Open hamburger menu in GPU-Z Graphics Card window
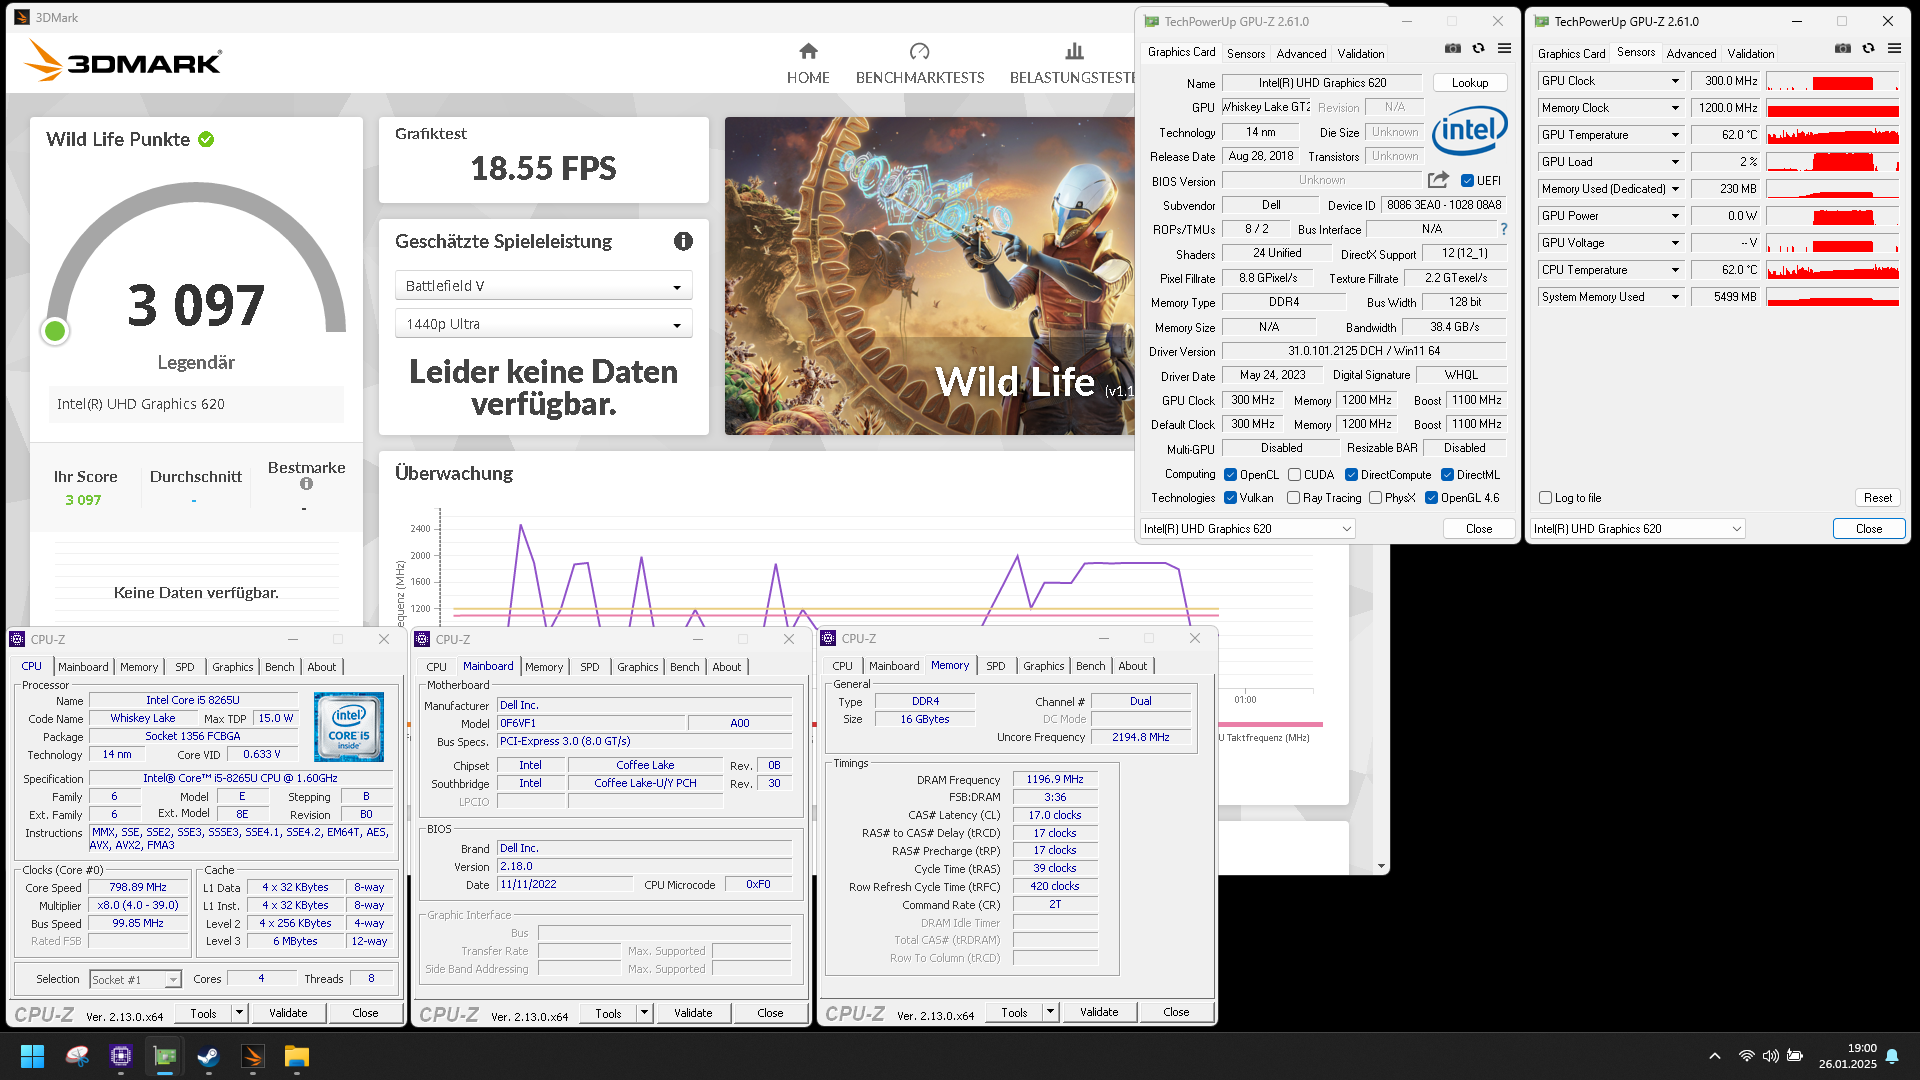1920x1080 pixels. [1504, 49]
